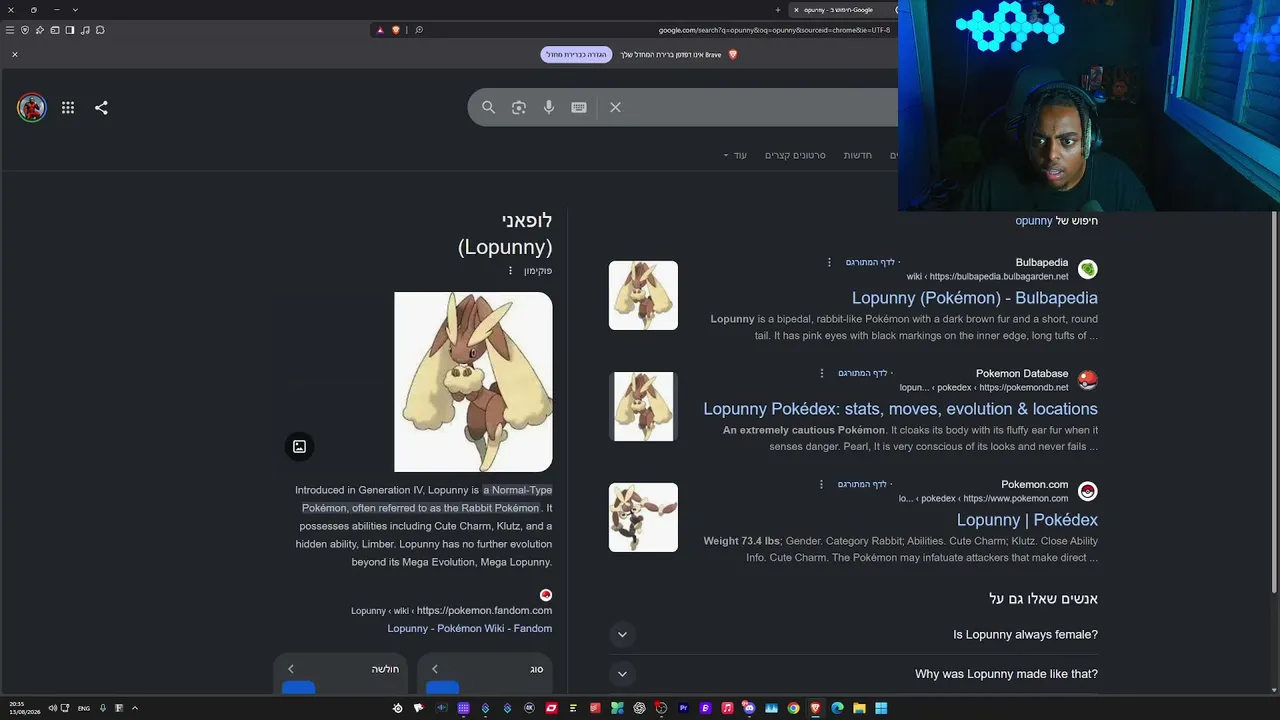Open Lopunny (Pokémon) - Bulbapedia result
This screenshot has height=720, width=1280.
click(975, 298)
